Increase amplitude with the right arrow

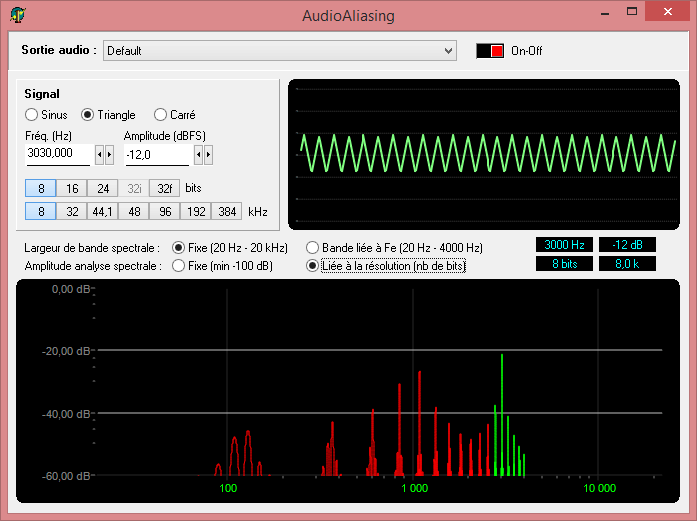click(208, 154)
